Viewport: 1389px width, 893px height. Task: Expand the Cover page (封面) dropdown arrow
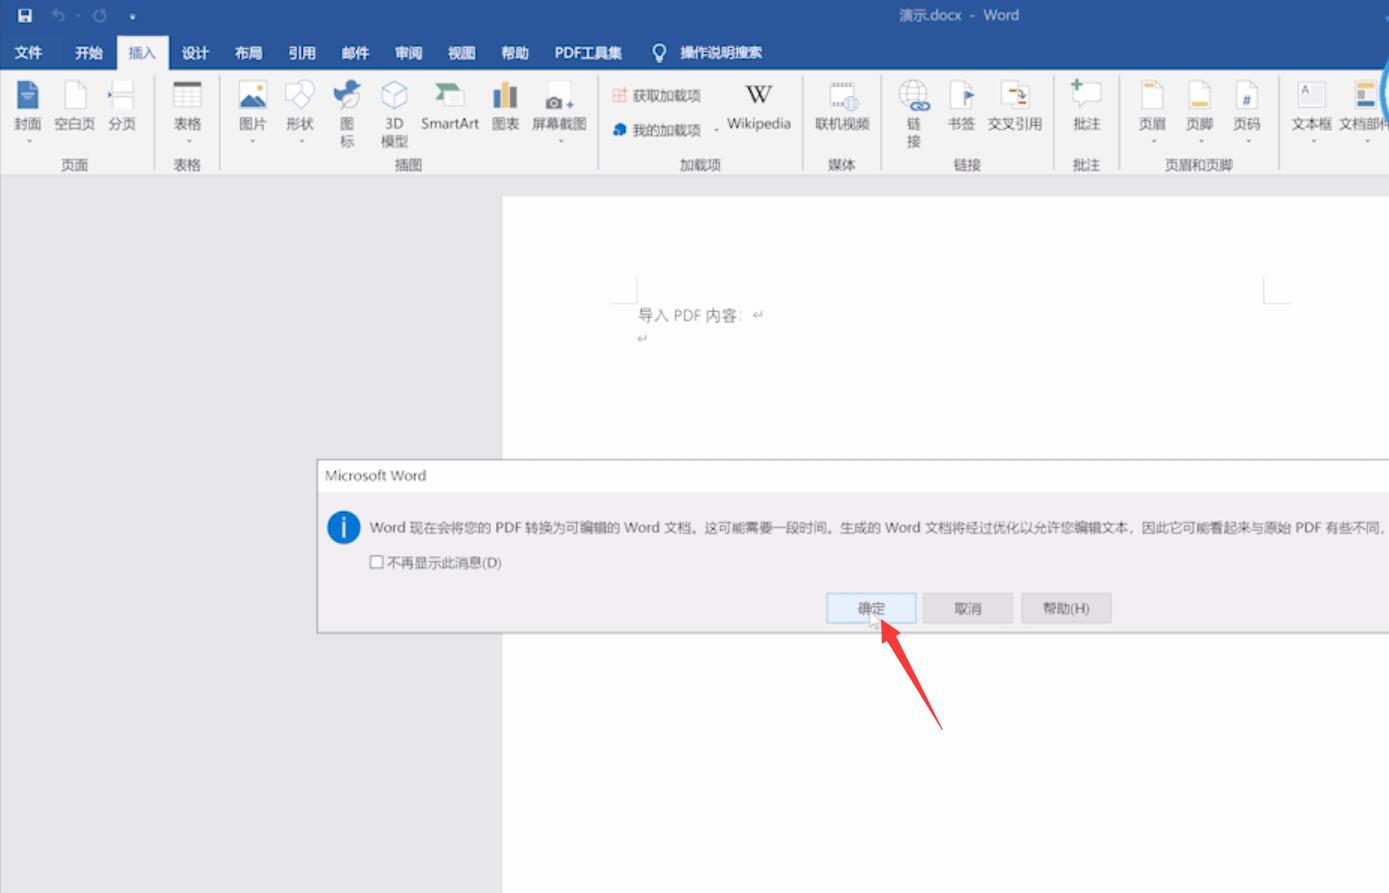[x=28, y=141]
